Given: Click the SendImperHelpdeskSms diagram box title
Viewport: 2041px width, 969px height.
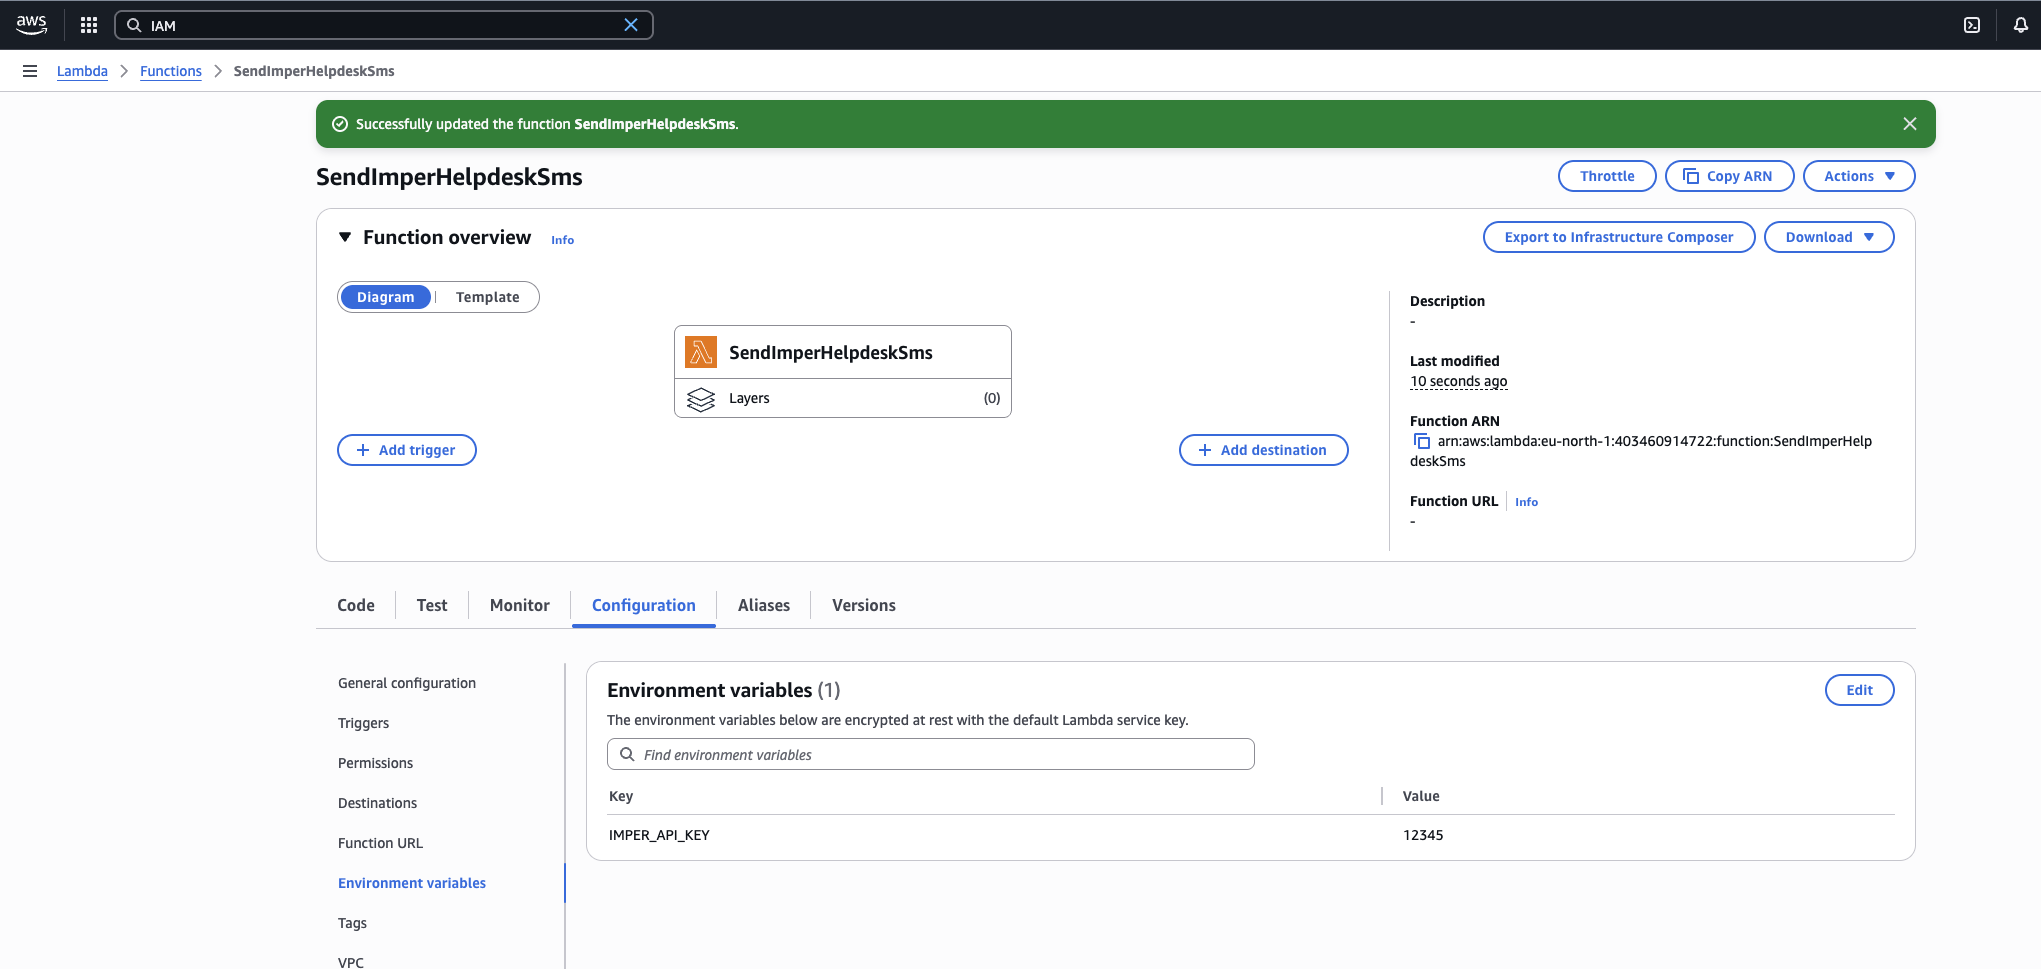Looking at the screenshot, I should (x=831, y=352).
